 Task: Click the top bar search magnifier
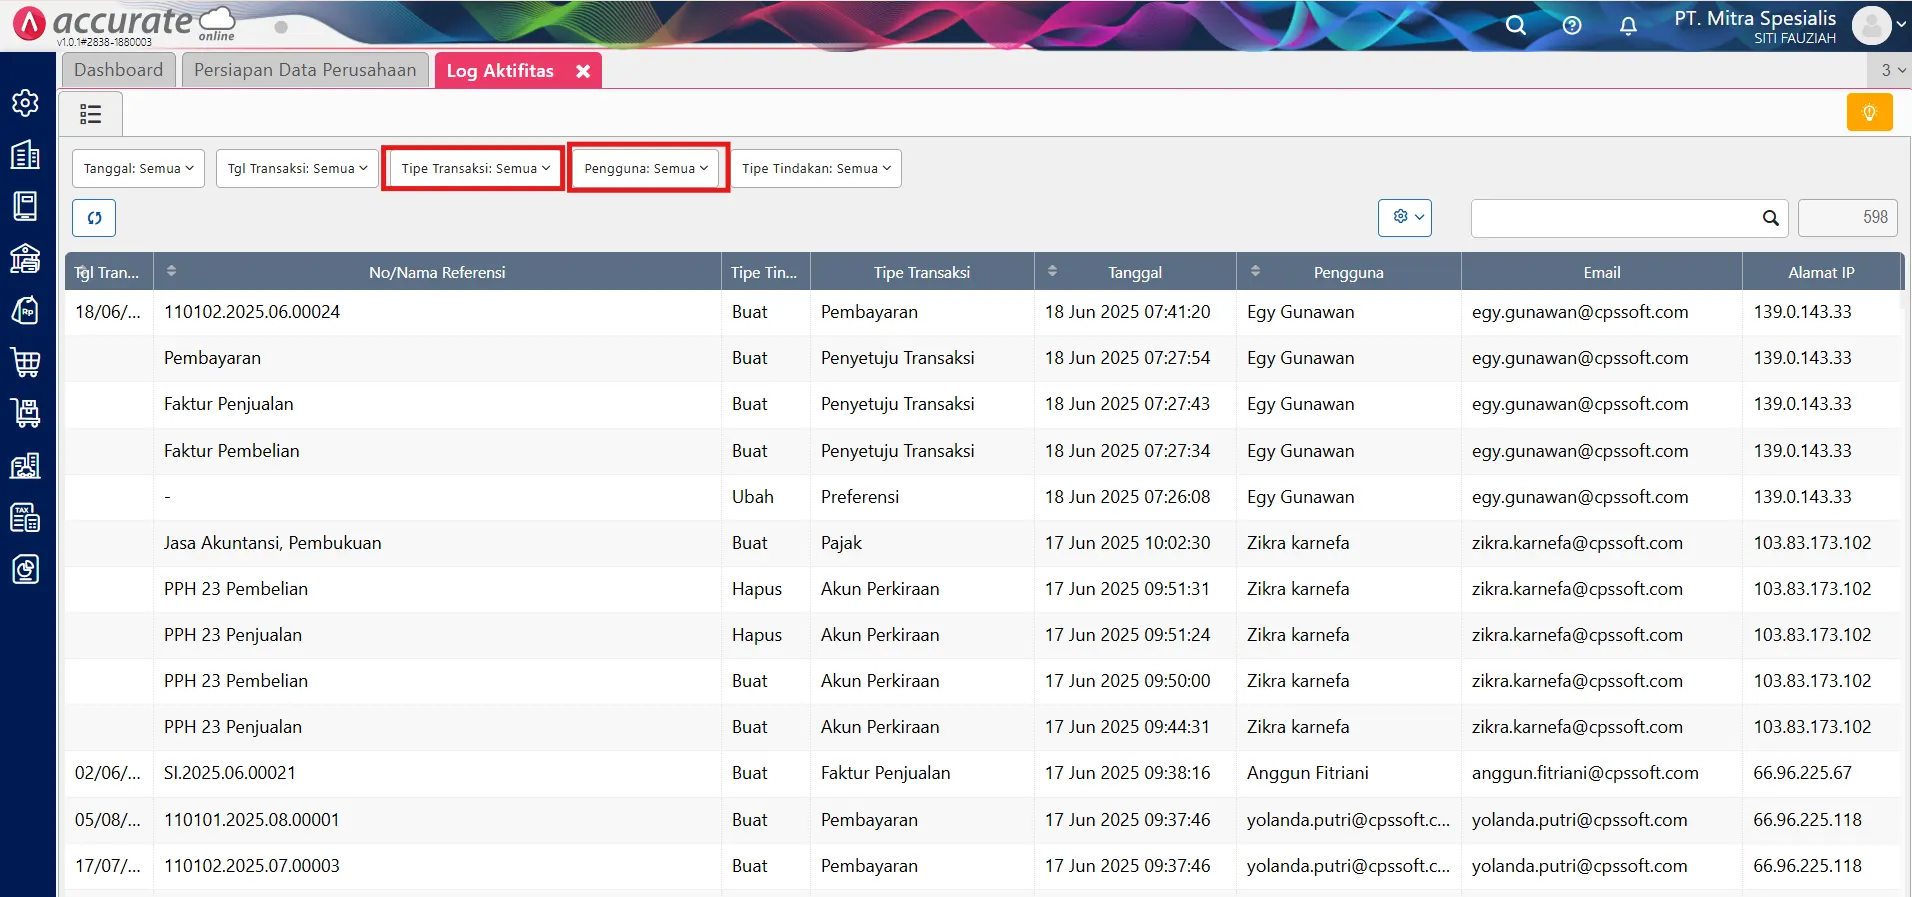(x=1516, y=26)
